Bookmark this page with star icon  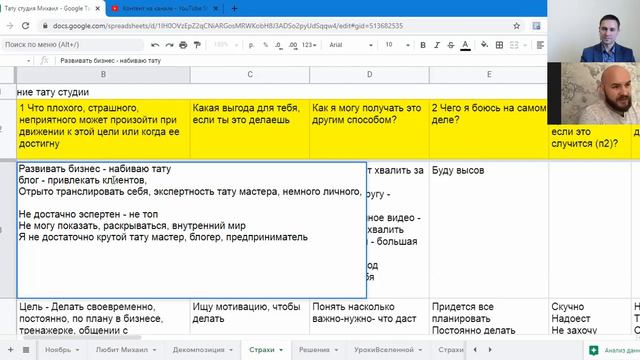(516, 26)
